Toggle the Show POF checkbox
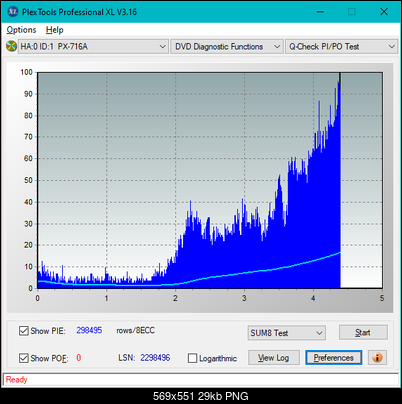This screenshot has height=404, width=402. 24,358
